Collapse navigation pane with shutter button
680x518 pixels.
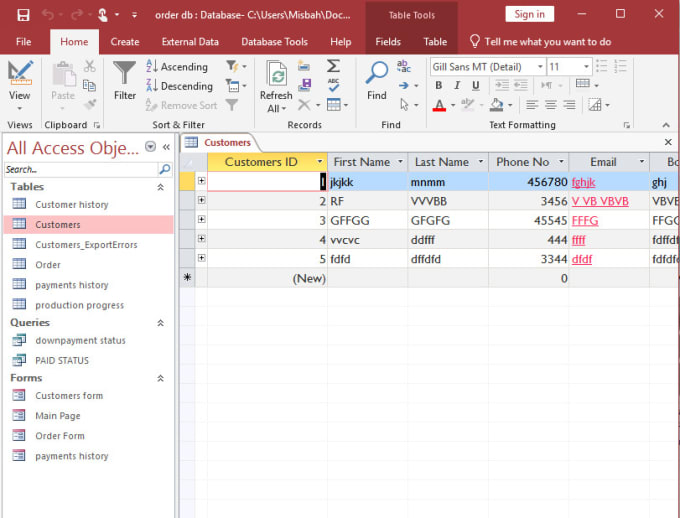166,147
